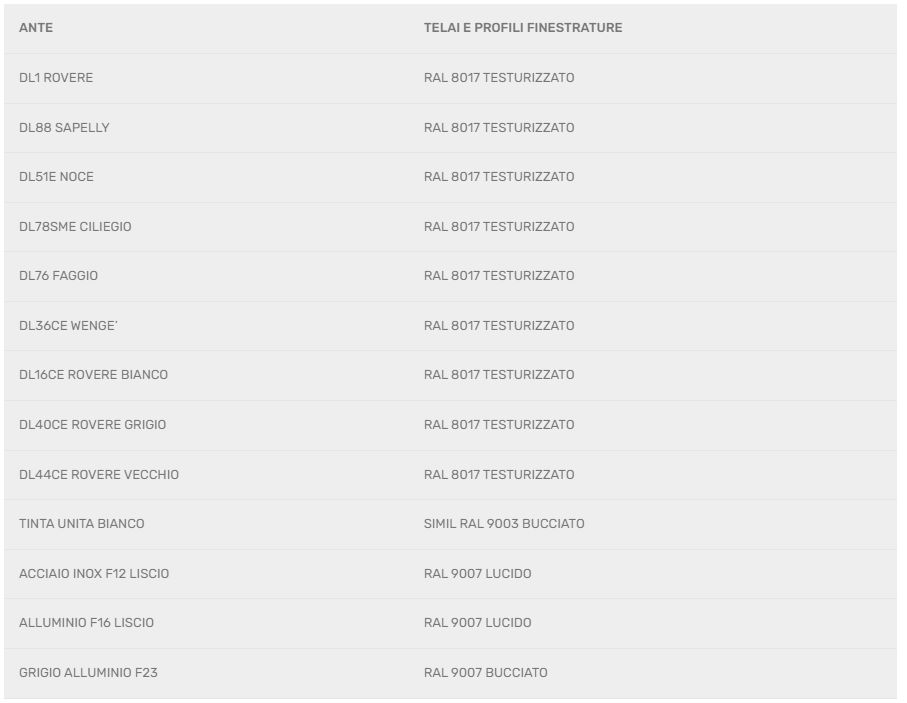Click the DL40CE ROVERE GRIGIO entry
This screenshot has width=907, height=703.
tap(92, 425)
